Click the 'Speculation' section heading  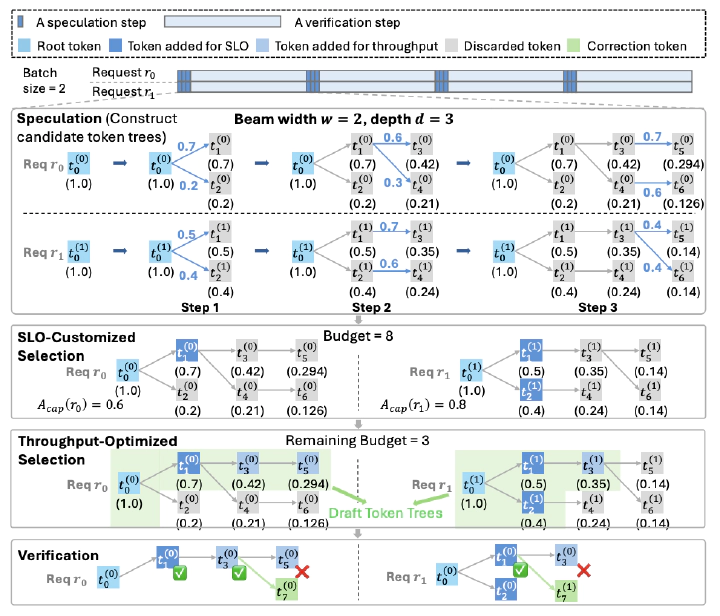(60, 118)
